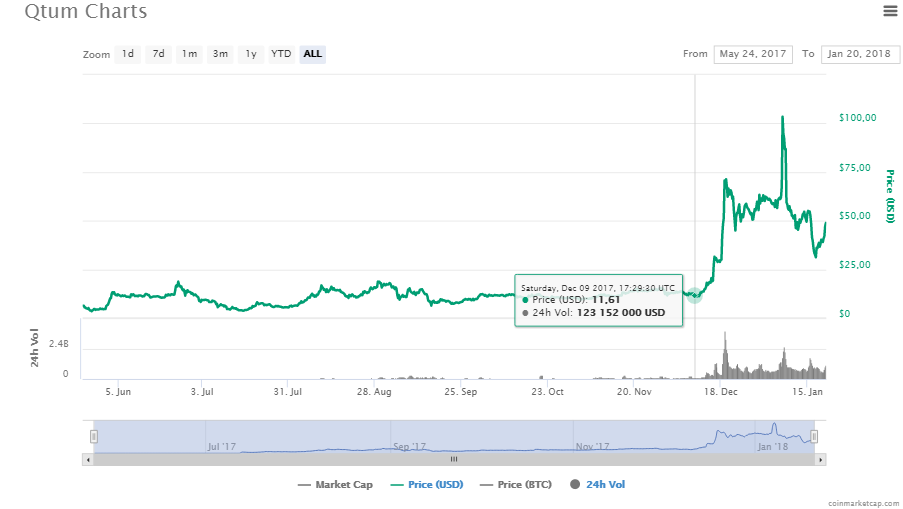Toggle the 24h Vol series
The image size is (903, 509).
[598, 485]
